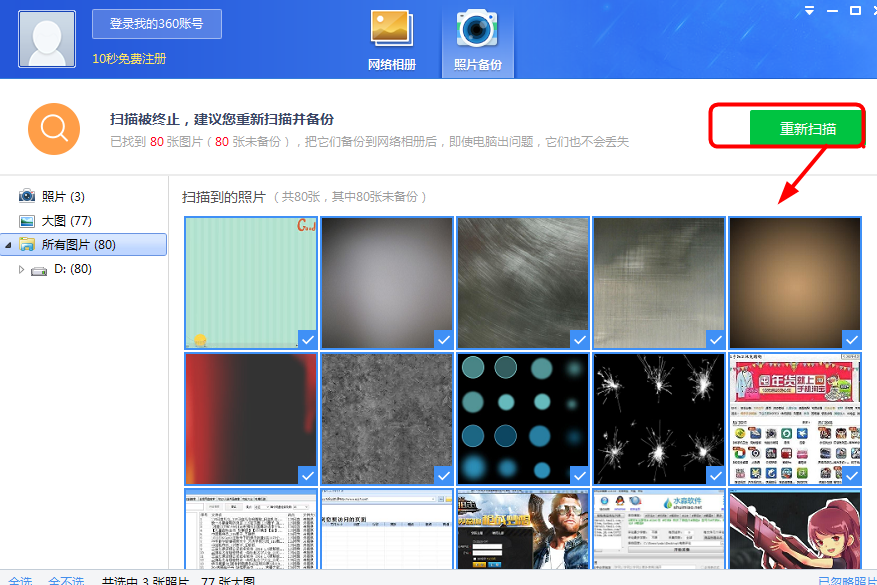This screenshot has width=877, height=585.
Task: Uncheck the green striped photo checkmark
Action: [308, 339]
